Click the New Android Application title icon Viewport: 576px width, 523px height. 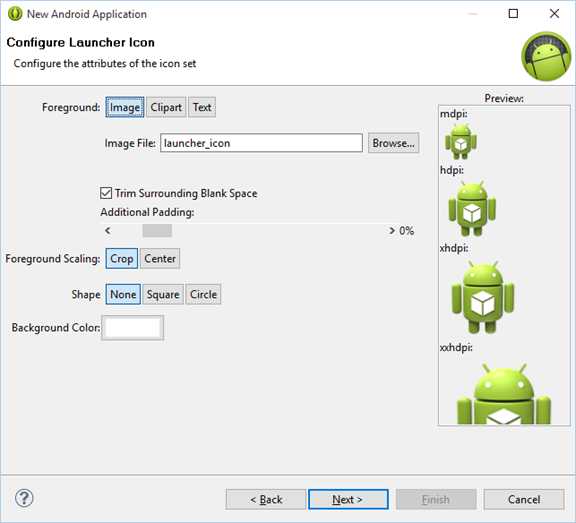pyautogui.click(x=15, y=14)
